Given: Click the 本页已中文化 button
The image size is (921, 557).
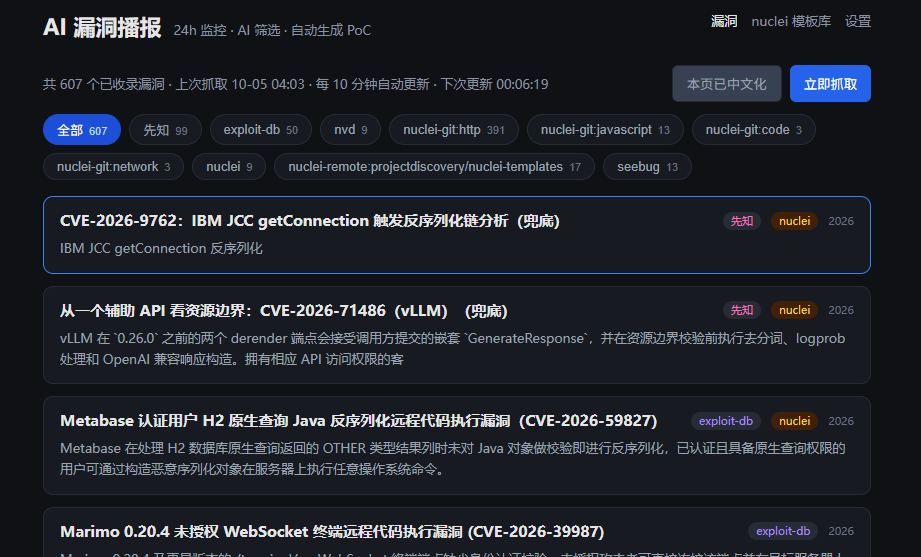Looking at the screenshot, I should [x=727, y=83].
